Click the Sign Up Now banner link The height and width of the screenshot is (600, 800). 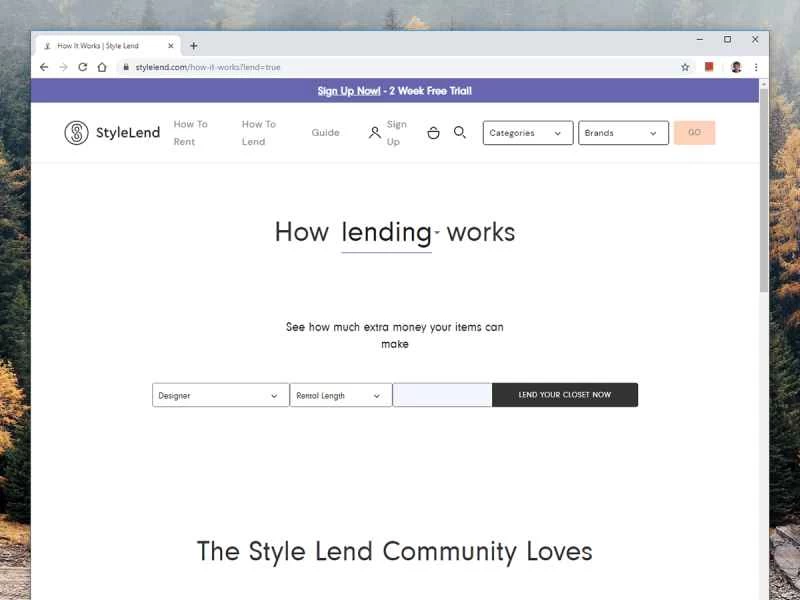pyautogui.click(x=349, y=90)
